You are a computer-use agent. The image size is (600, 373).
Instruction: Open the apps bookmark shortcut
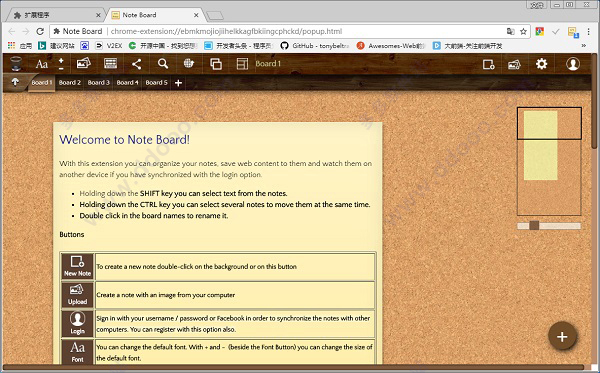(20, 46)
